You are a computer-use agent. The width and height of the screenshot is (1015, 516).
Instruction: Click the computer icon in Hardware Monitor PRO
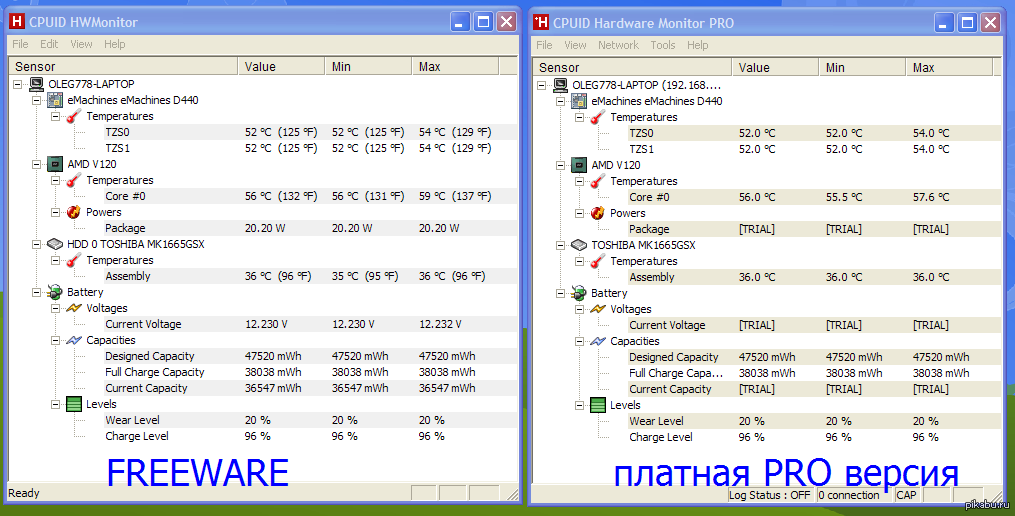click(560, 85)
